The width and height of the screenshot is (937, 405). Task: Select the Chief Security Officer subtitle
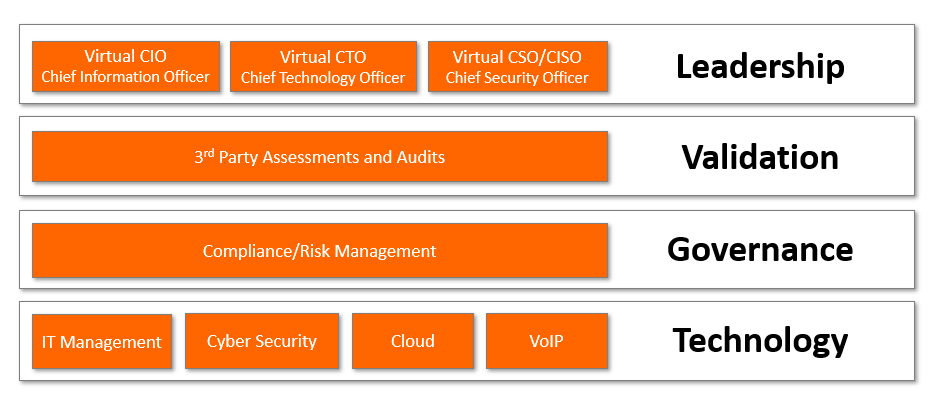[517, 77]
